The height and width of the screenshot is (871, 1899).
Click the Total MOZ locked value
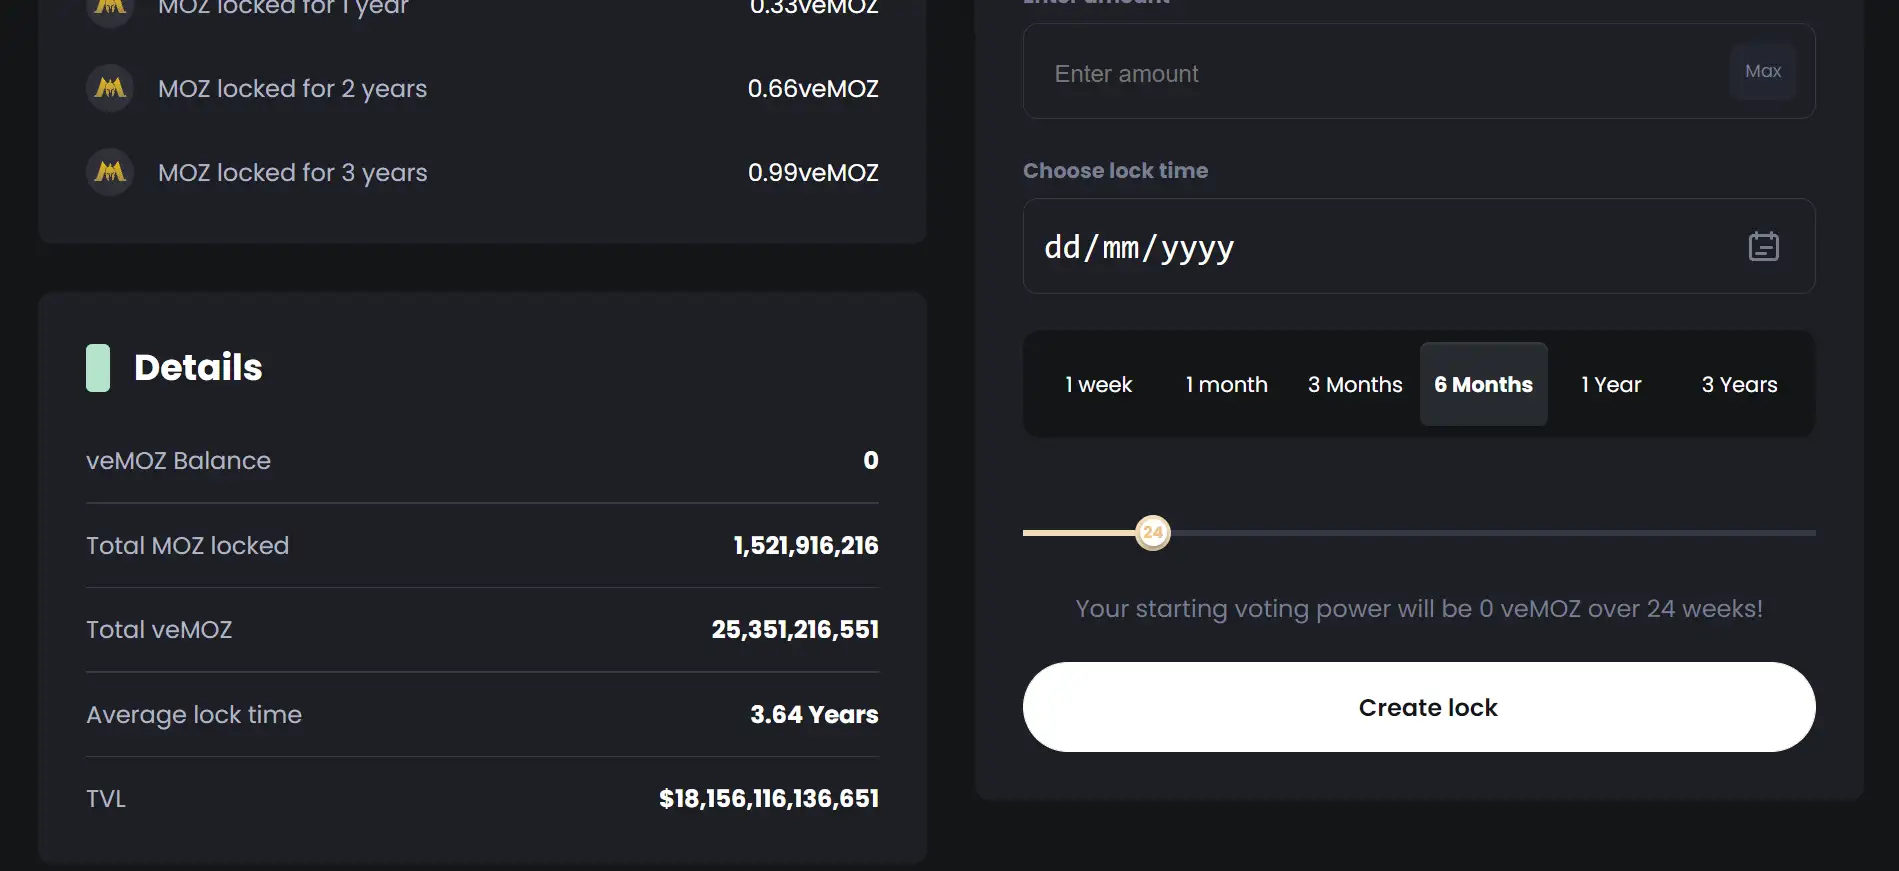pyautogui.click(x=806, y=546)
